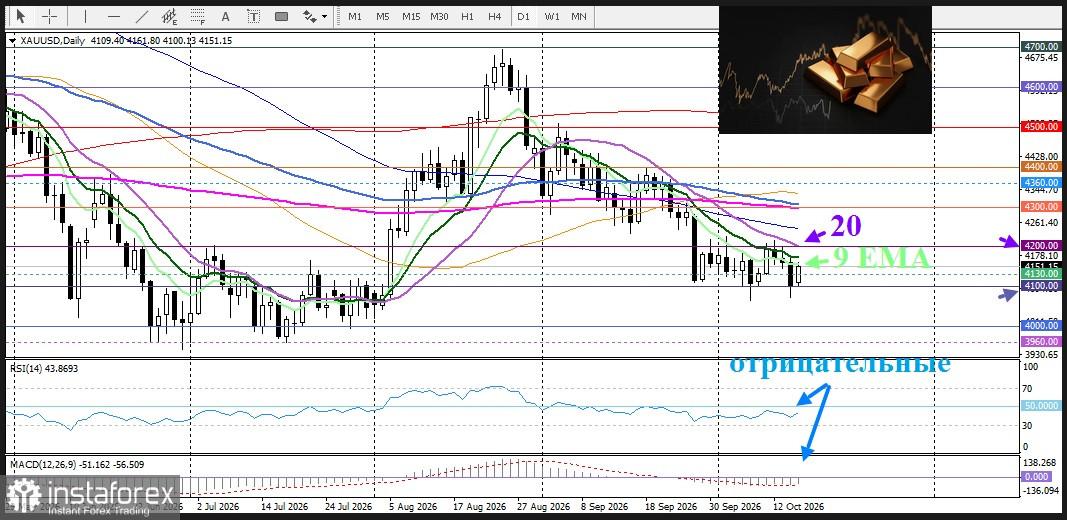This screenshot has width=1067, height=520.
Task: Select the Fibonacci Retracement tool
Action: pos(198,16)
